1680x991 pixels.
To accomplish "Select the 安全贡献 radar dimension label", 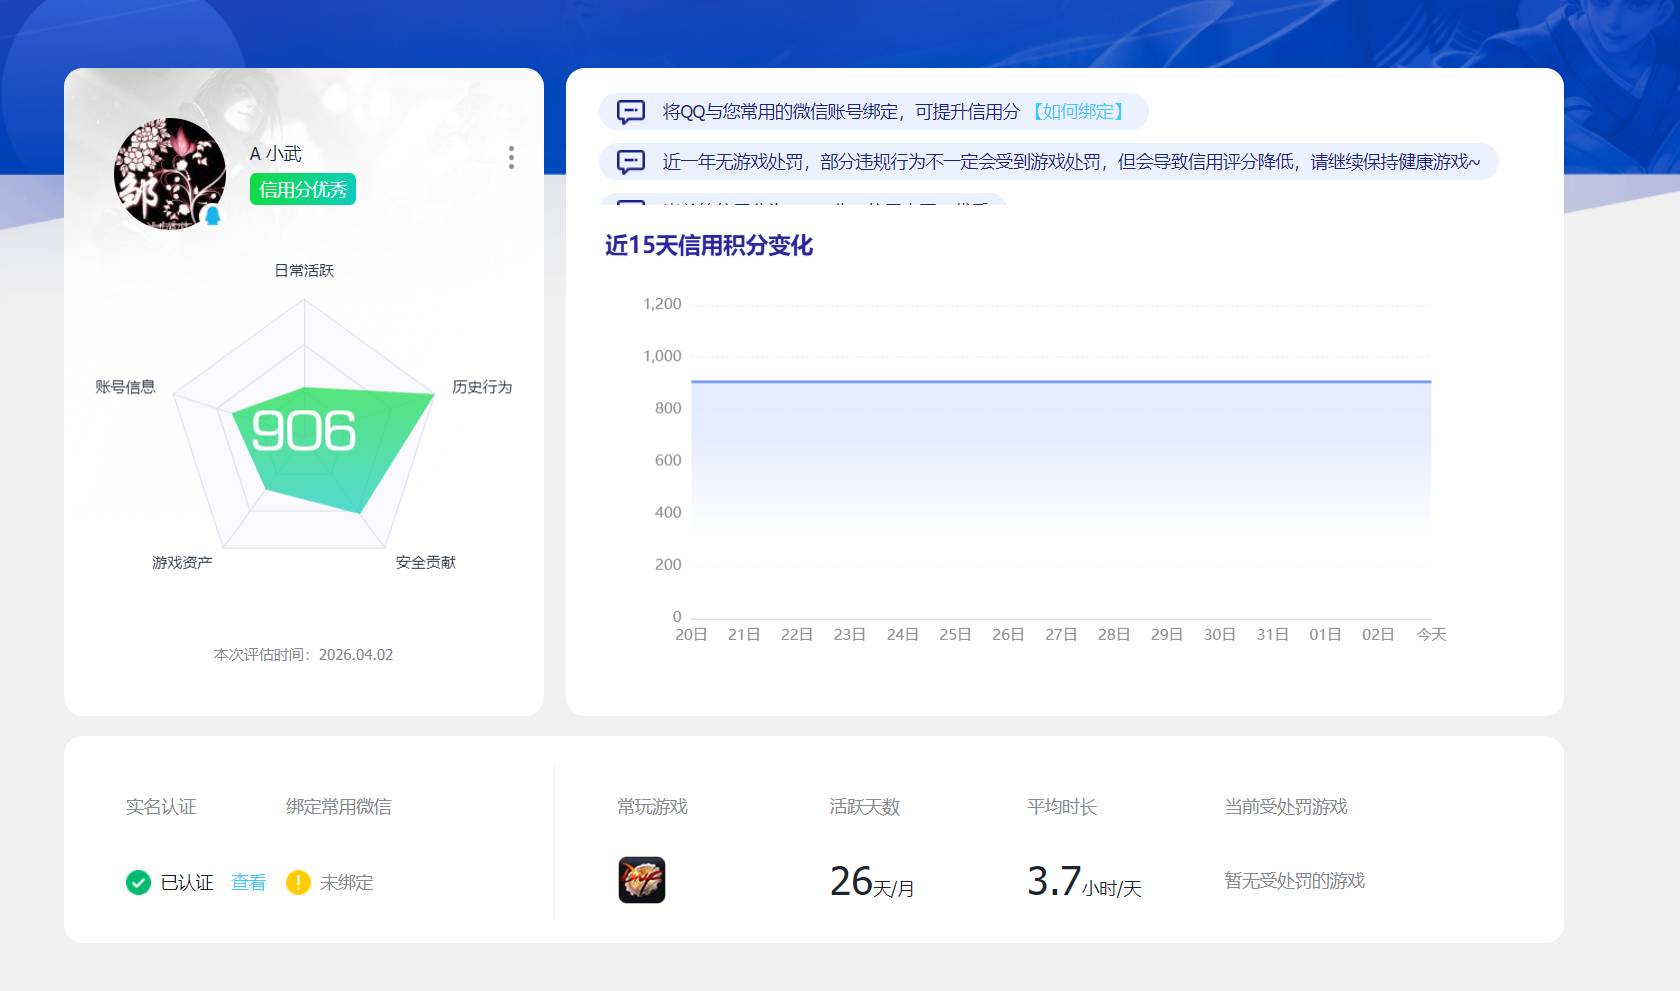I will 425,562.
